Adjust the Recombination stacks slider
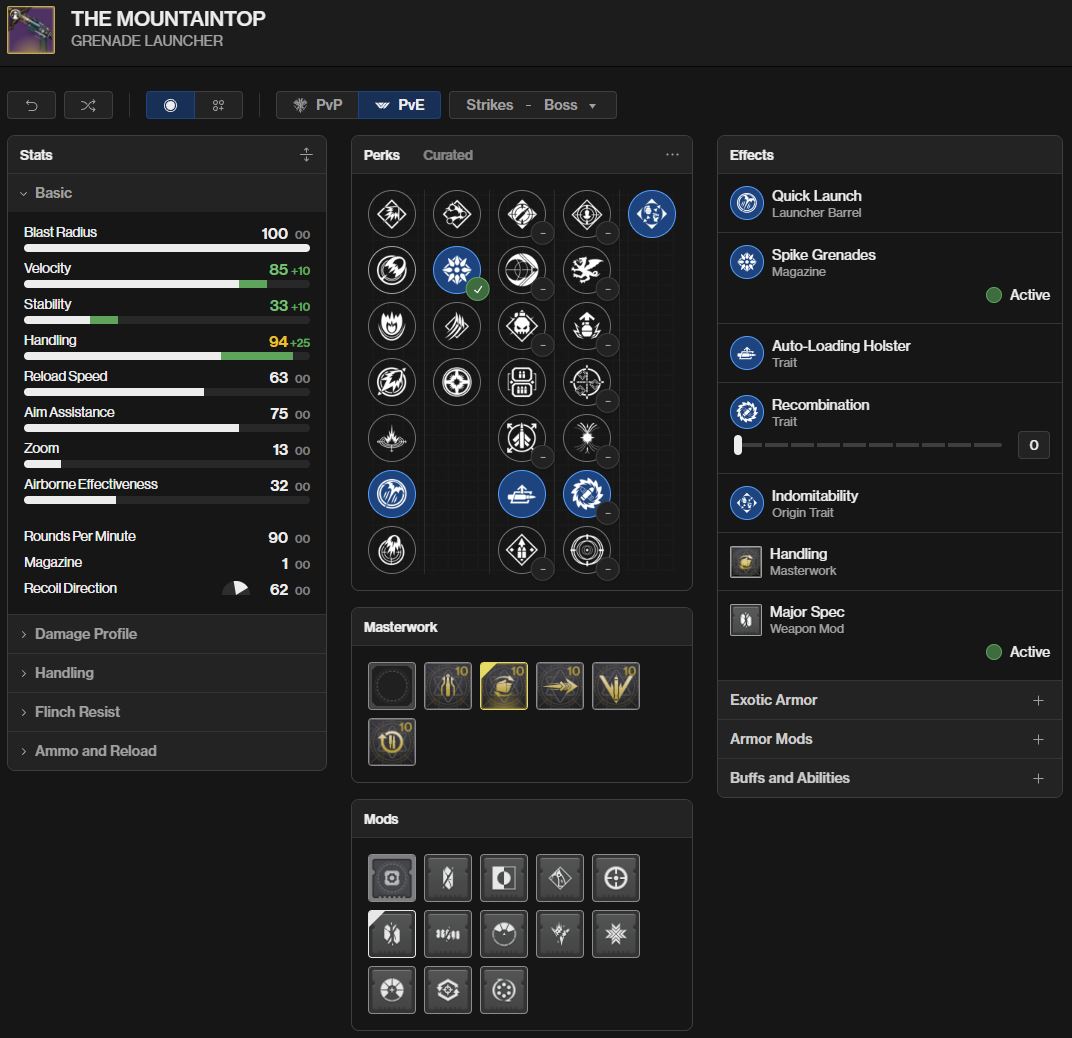The width and height of the screenshot is (1072, 1038). [x=868, y=445]
